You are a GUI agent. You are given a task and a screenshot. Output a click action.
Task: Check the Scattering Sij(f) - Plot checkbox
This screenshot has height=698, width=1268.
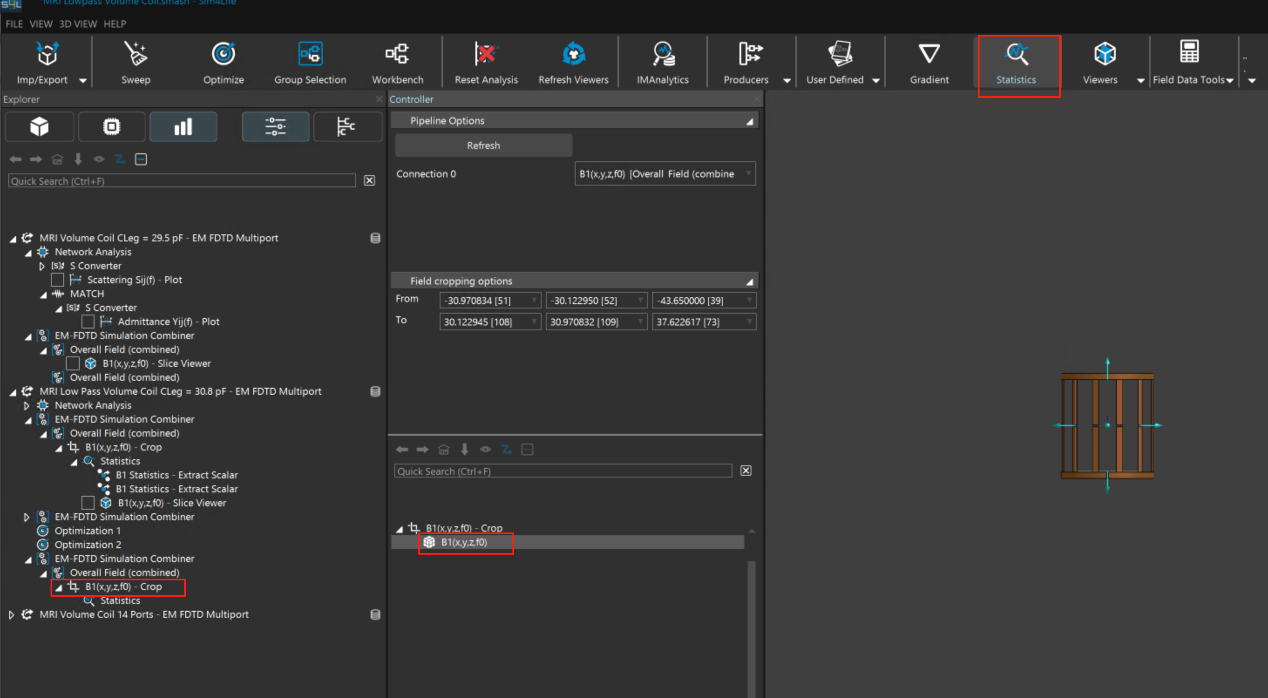coord(58,280)
